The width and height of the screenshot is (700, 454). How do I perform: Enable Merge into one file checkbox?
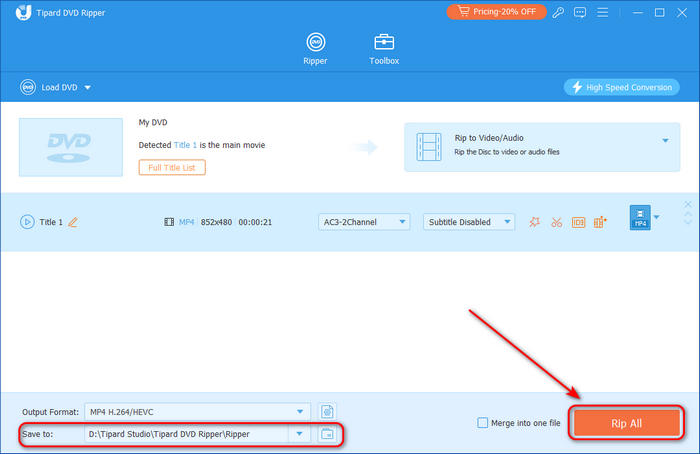coord(483,423)
